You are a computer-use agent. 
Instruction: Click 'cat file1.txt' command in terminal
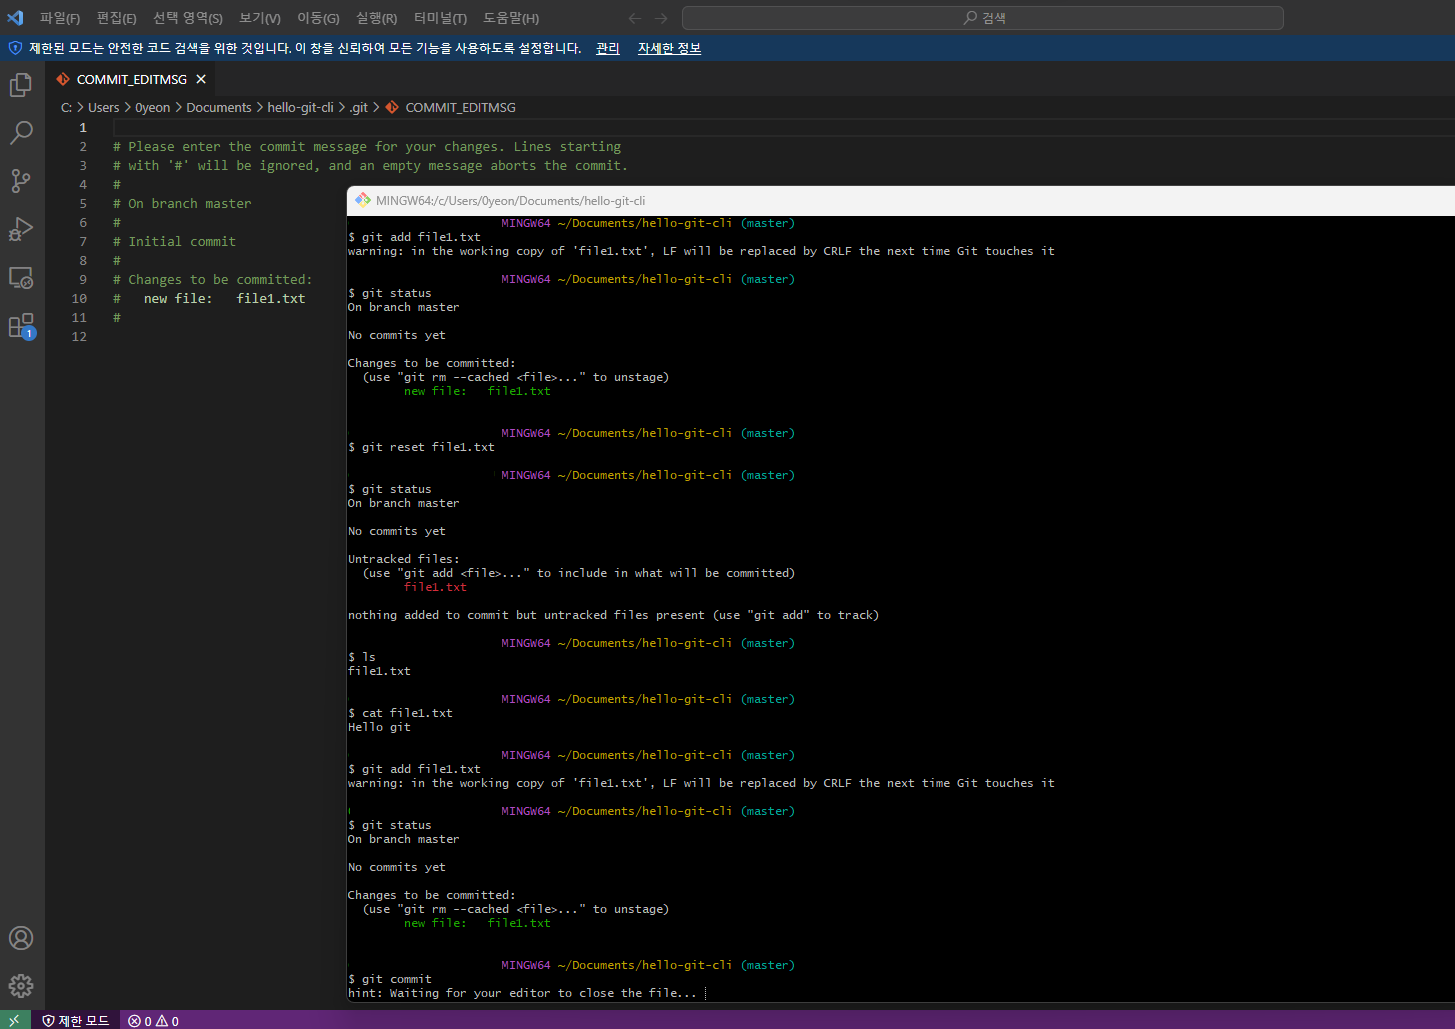tap(407, 713)
